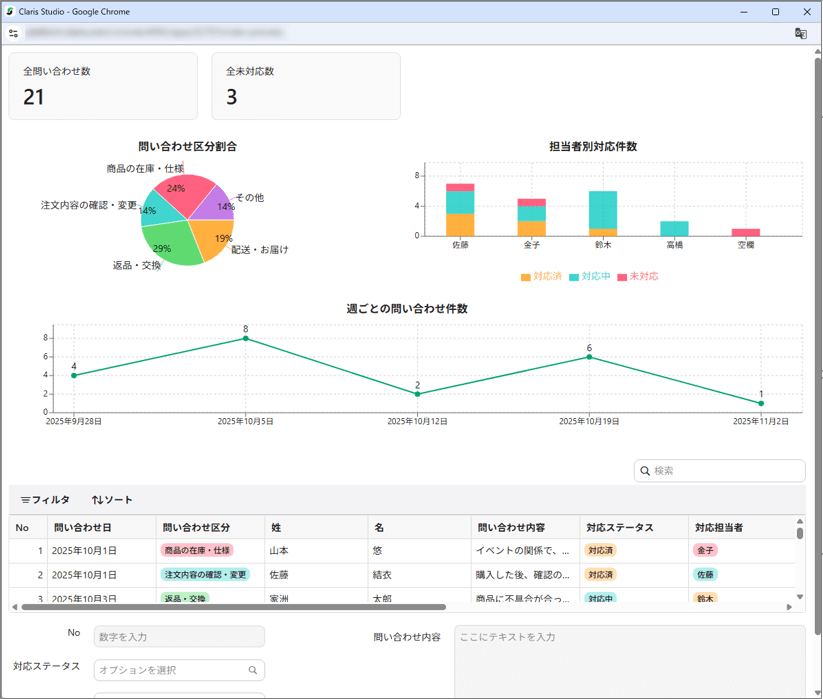Viewport: 823px width, 699px height.
Task: Select the 商品の在庫・仕様 tag in row 1
Action: (196, 551)
